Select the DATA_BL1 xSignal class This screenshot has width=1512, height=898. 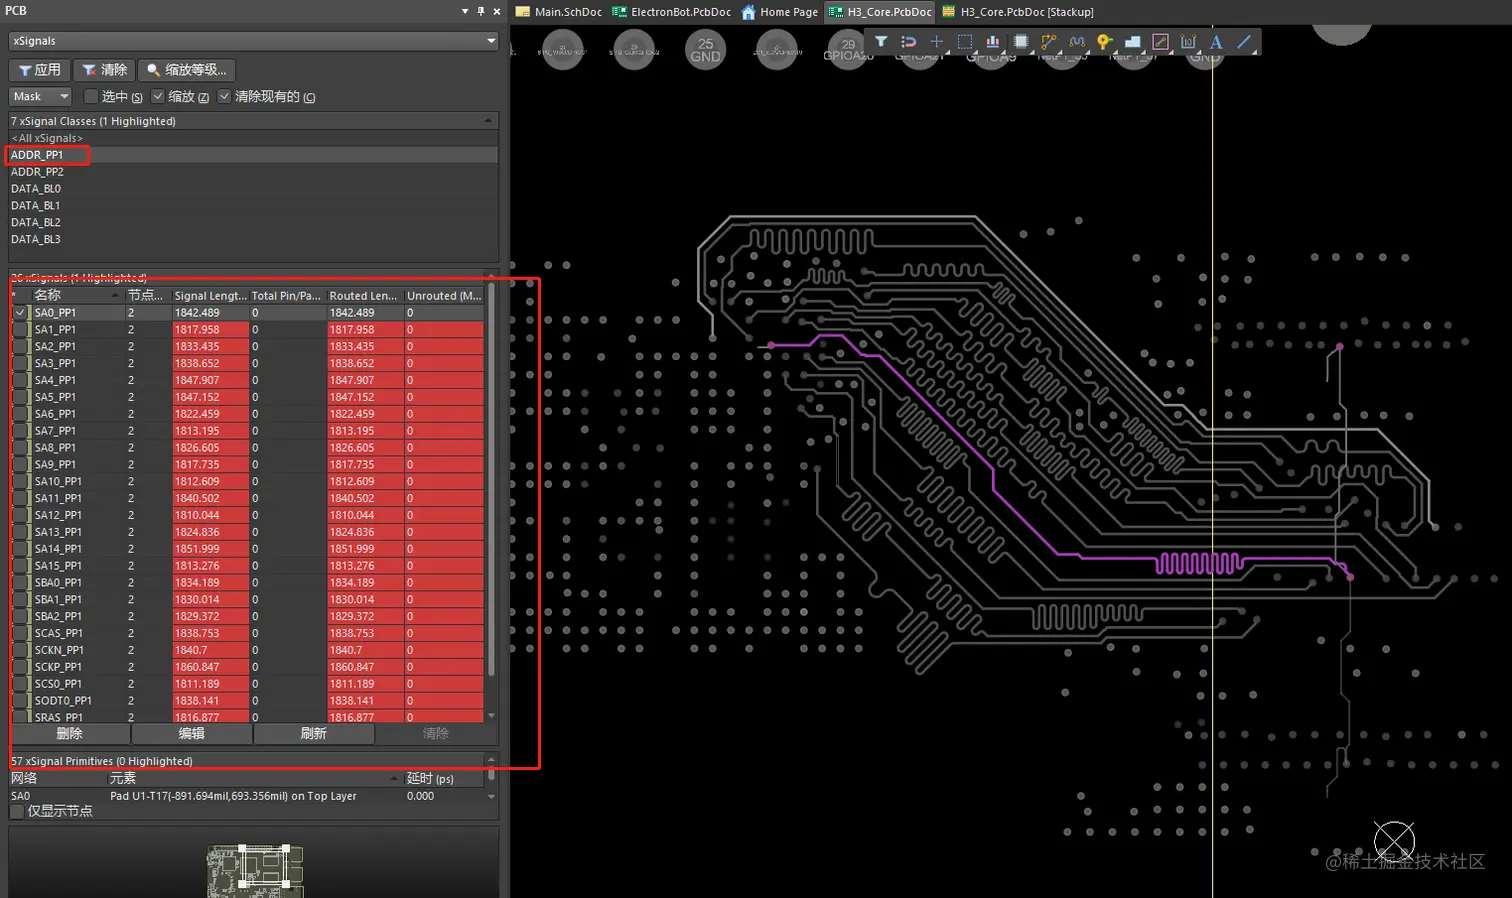pyautogui.click(x=253, y=206)
